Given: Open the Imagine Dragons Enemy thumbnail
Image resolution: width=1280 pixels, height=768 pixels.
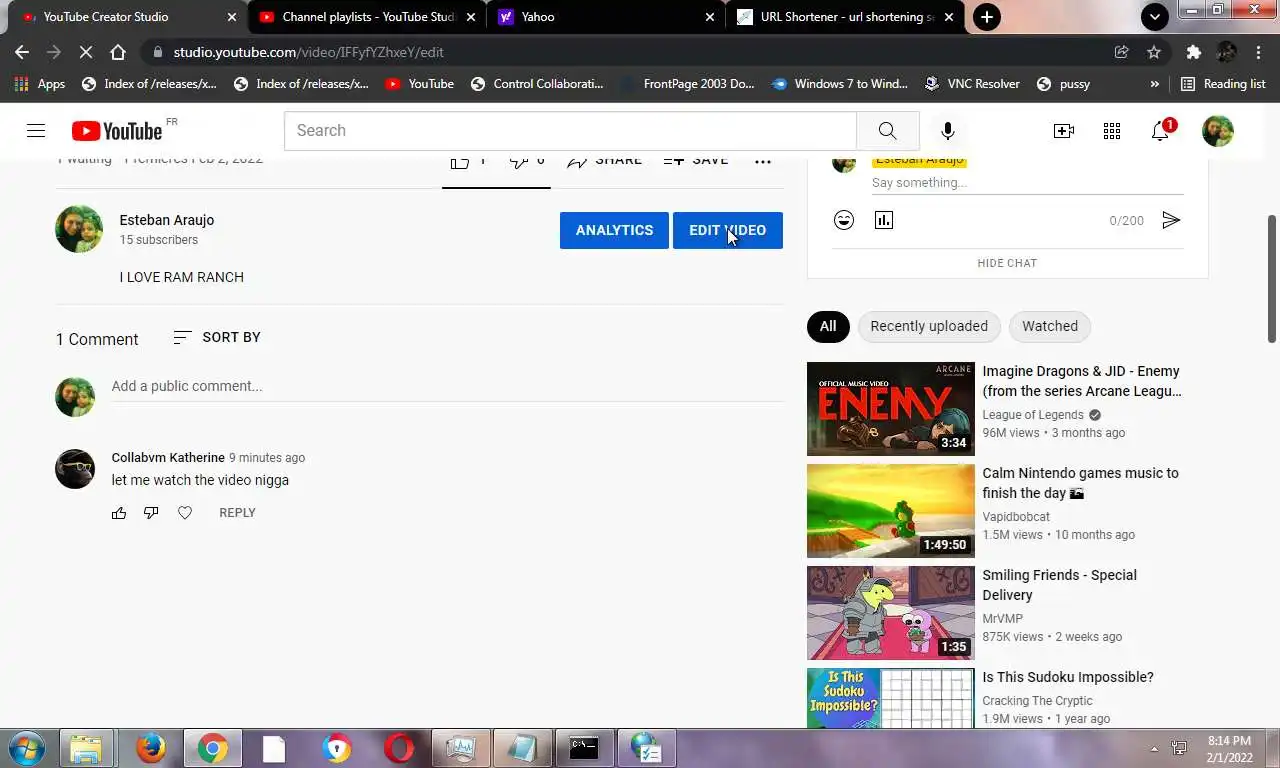Looking at the screenshot, I should (890, 409).
